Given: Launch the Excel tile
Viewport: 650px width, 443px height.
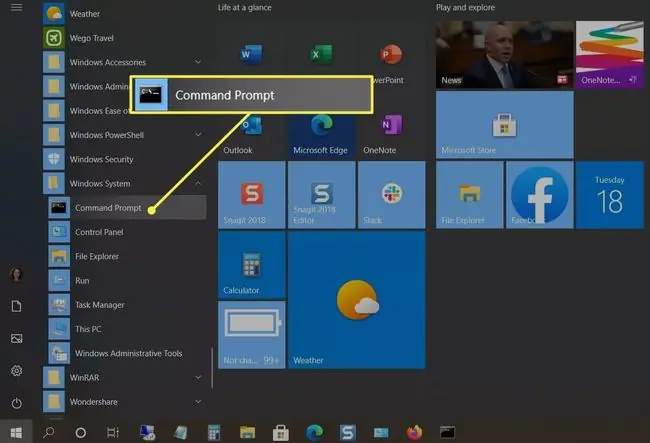Looking at the screenshot, I should click(x=321, y=55).
